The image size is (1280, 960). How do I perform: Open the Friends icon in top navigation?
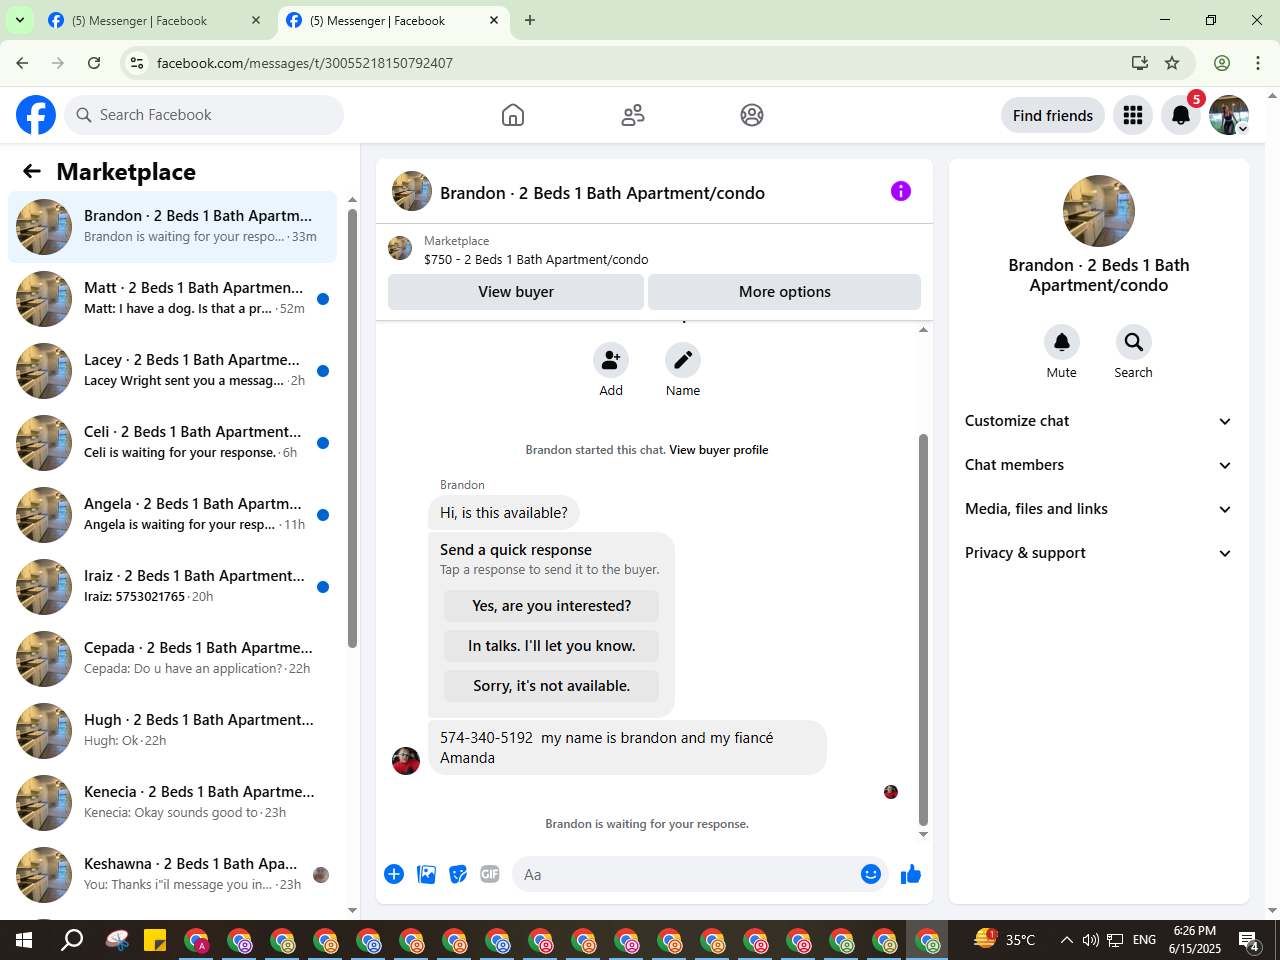pyautogui.click(x=633, y=115)
